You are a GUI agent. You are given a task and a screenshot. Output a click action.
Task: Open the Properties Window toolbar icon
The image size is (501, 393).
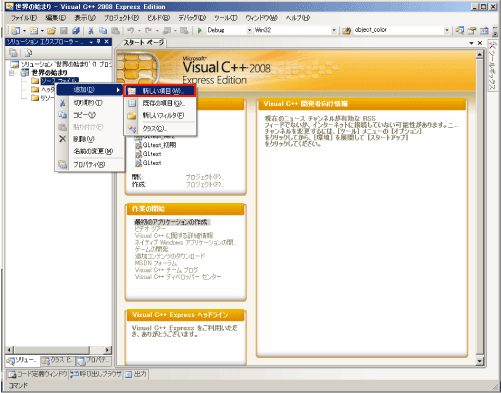pos(472,30)
